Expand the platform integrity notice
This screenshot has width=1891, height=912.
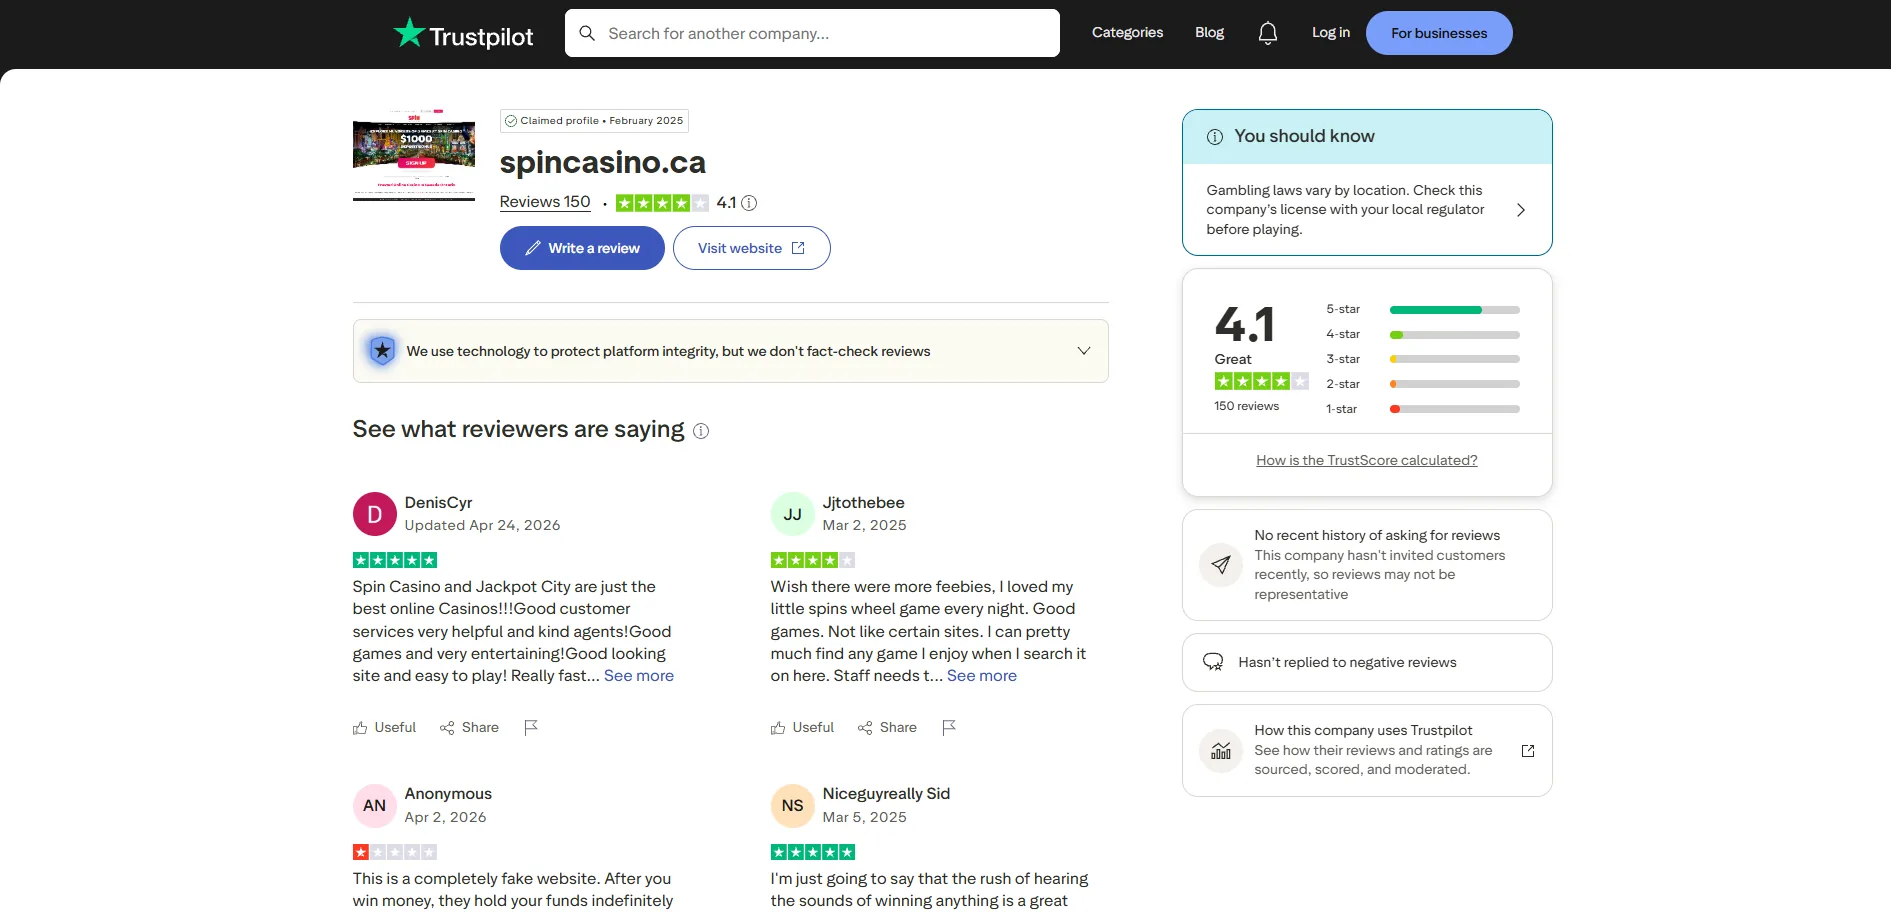point(1084,351)
